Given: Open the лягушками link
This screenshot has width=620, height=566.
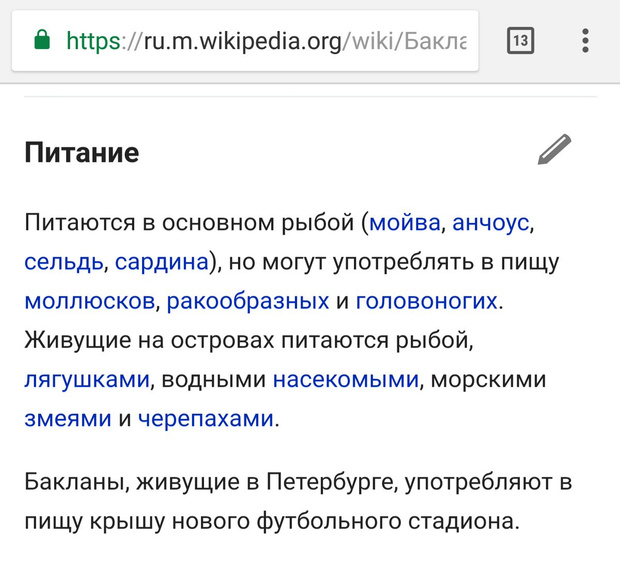Looking at the screenshot, I should (x=87, y=380).
